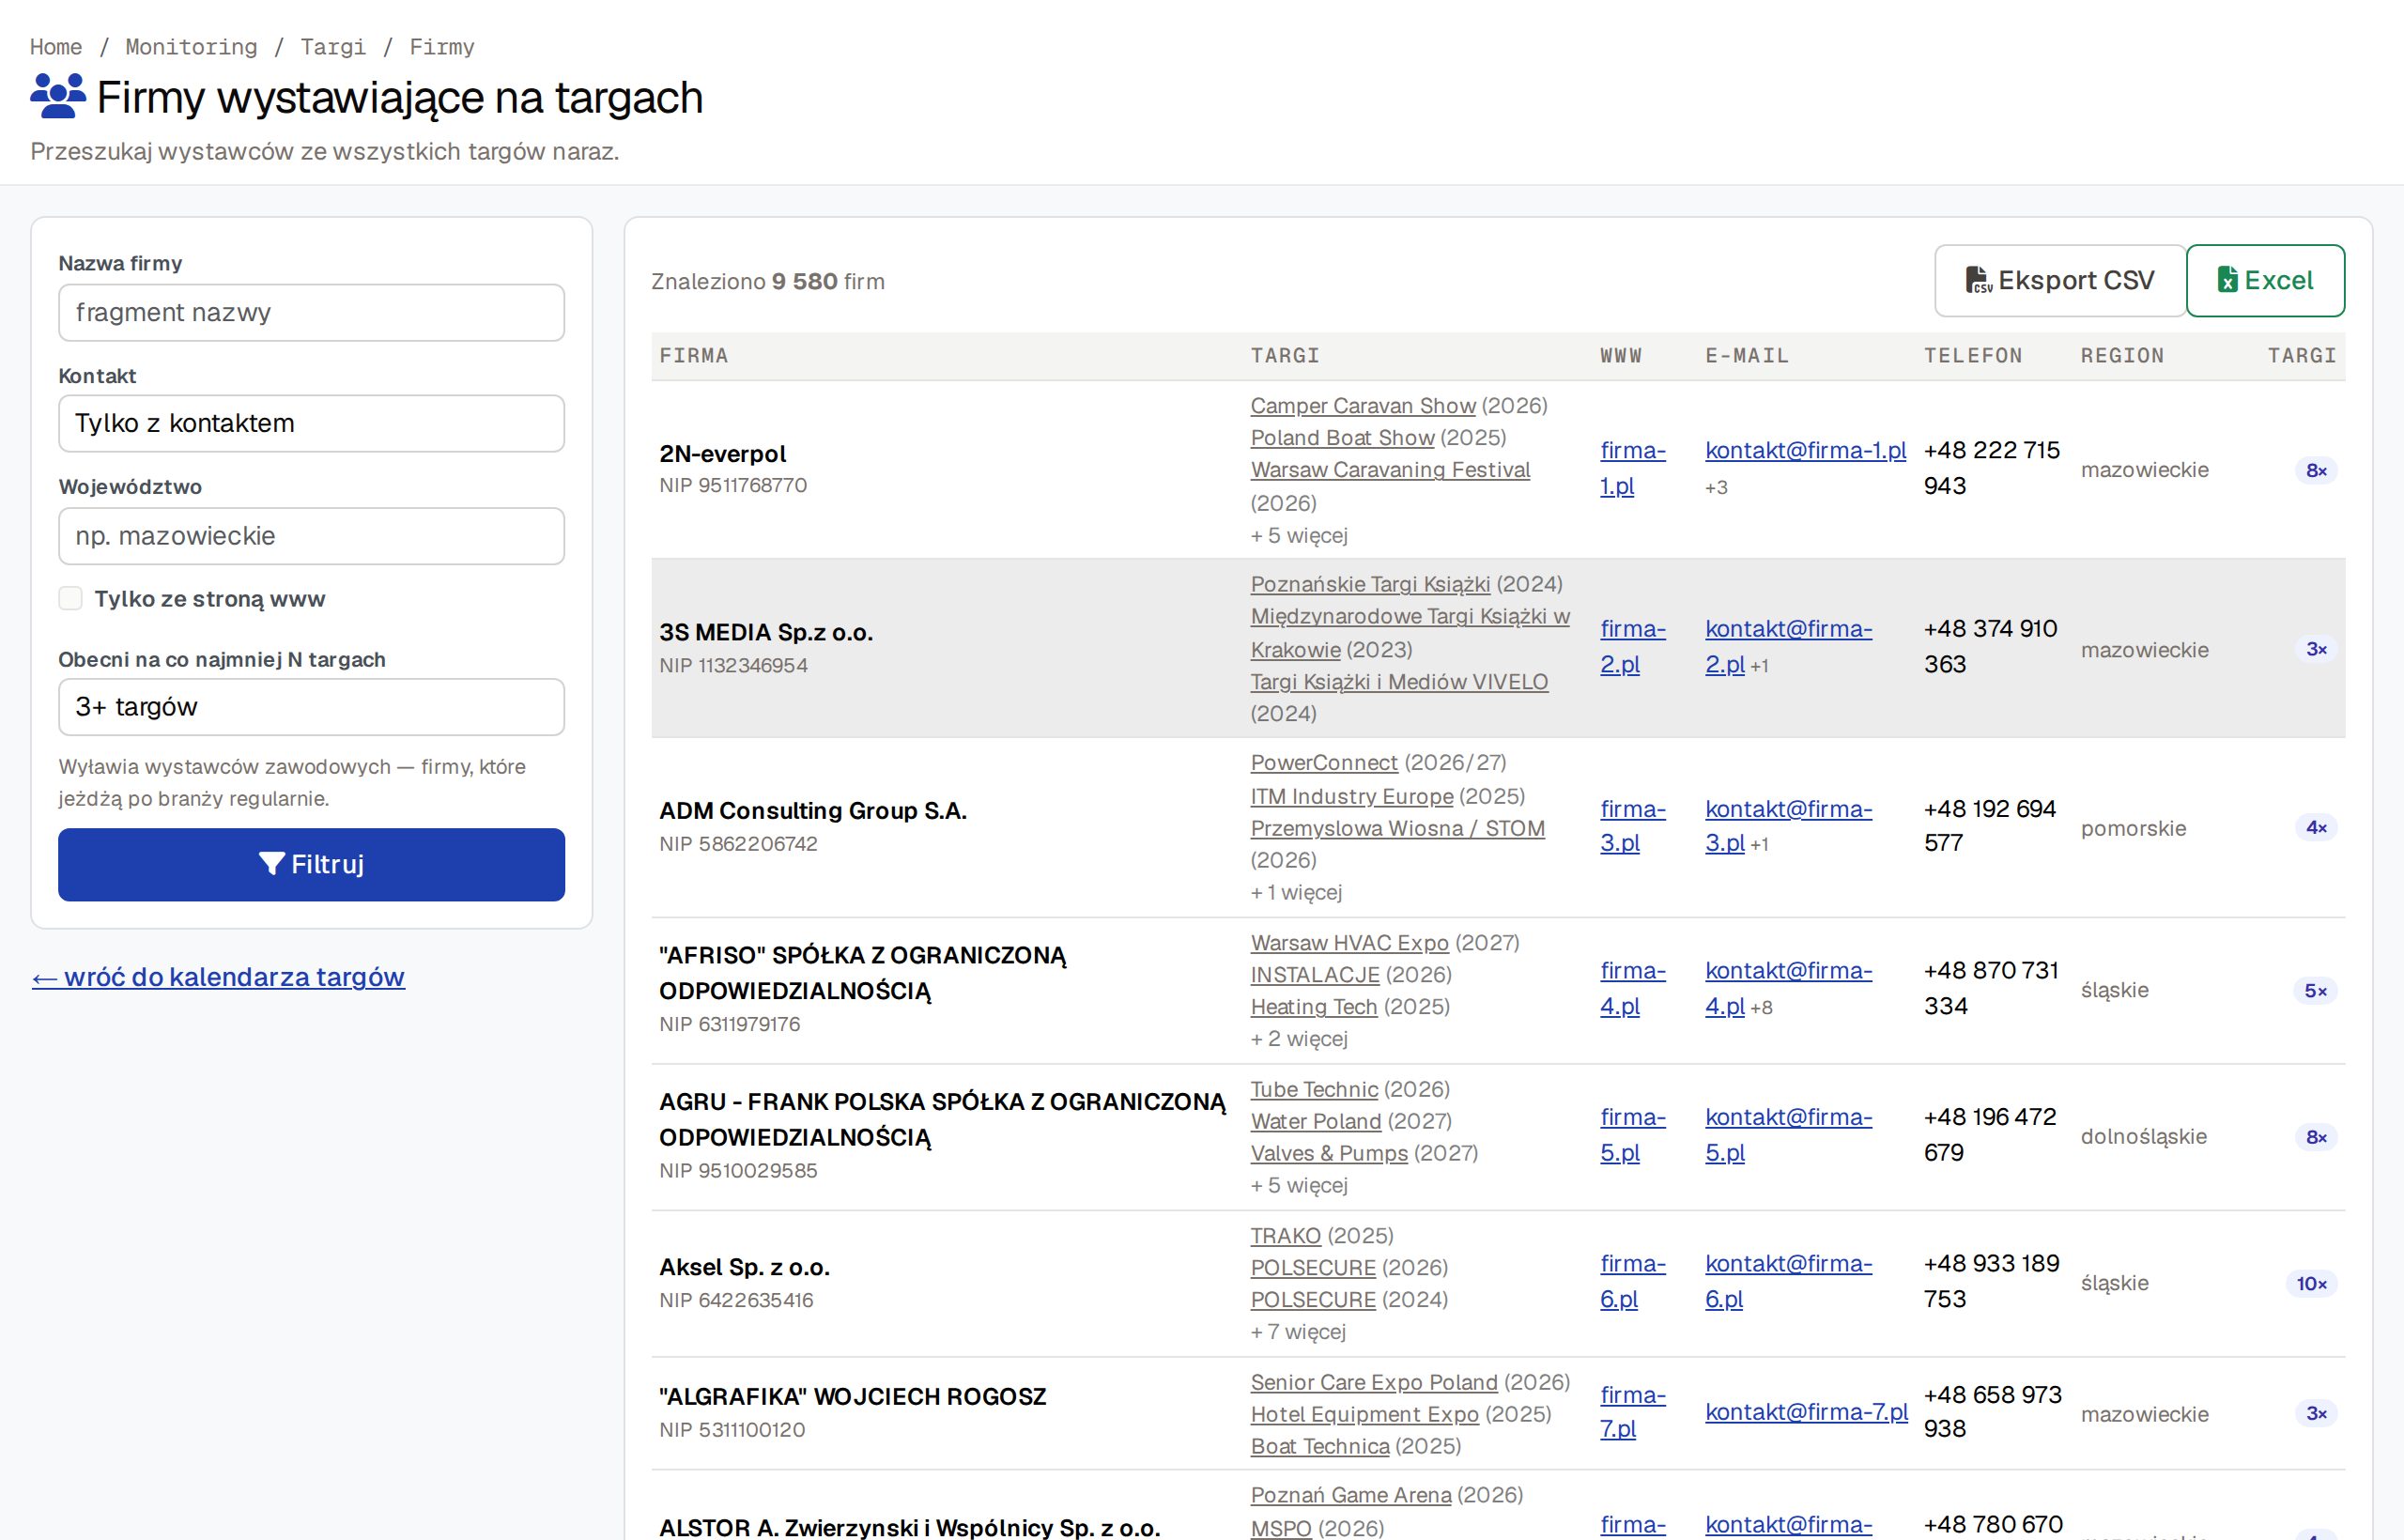Email kontakt@firma-3.pl
The image size is (2404, 1540).
(1788, 826)
